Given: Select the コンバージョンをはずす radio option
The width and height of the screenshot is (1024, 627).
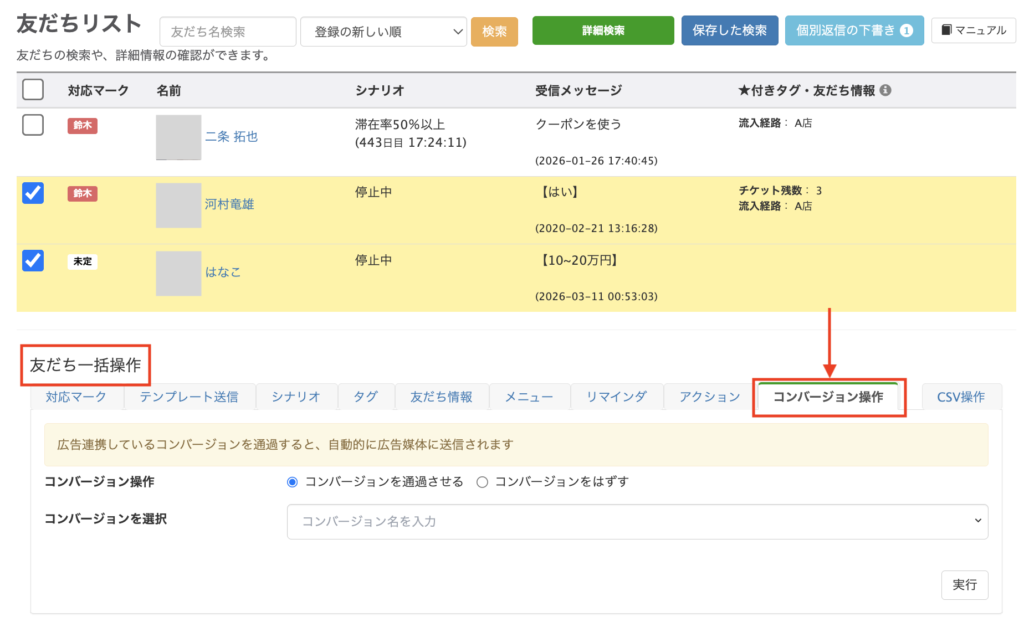Looking at the screenshot, I should [482, 482].
